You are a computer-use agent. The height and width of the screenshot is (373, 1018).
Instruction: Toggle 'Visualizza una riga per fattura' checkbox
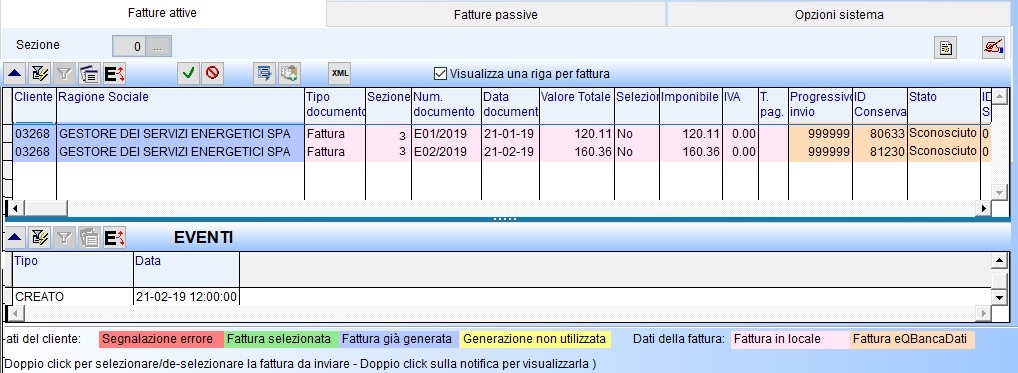pos(441,74)
